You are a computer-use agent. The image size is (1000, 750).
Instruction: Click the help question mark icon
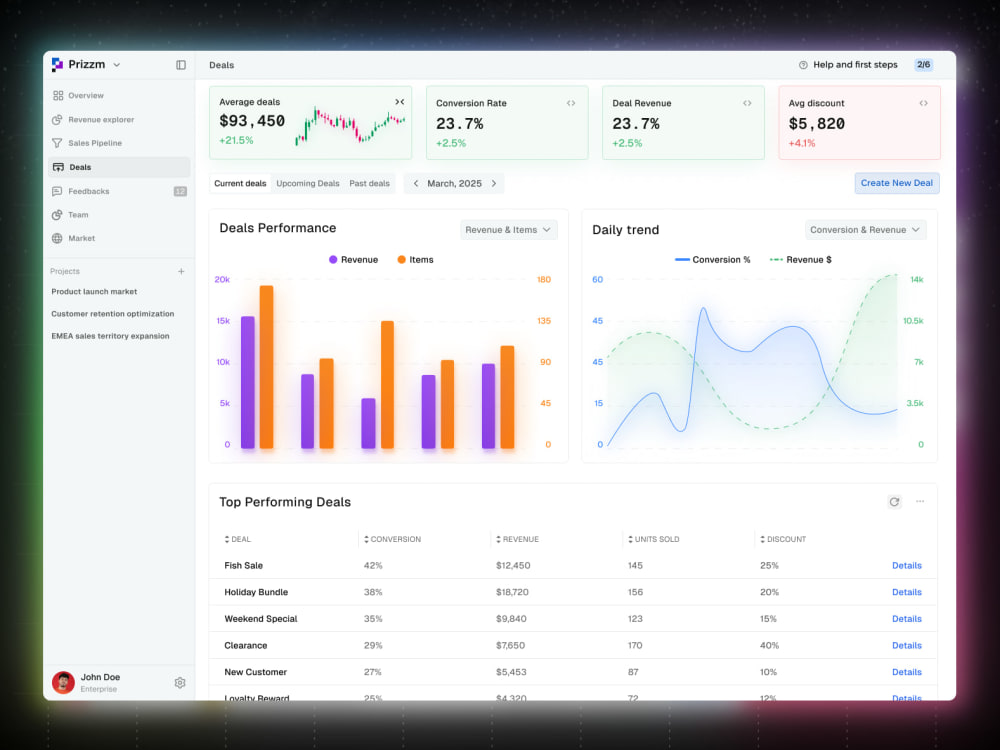pyautogui.click(x=803, y=65)
